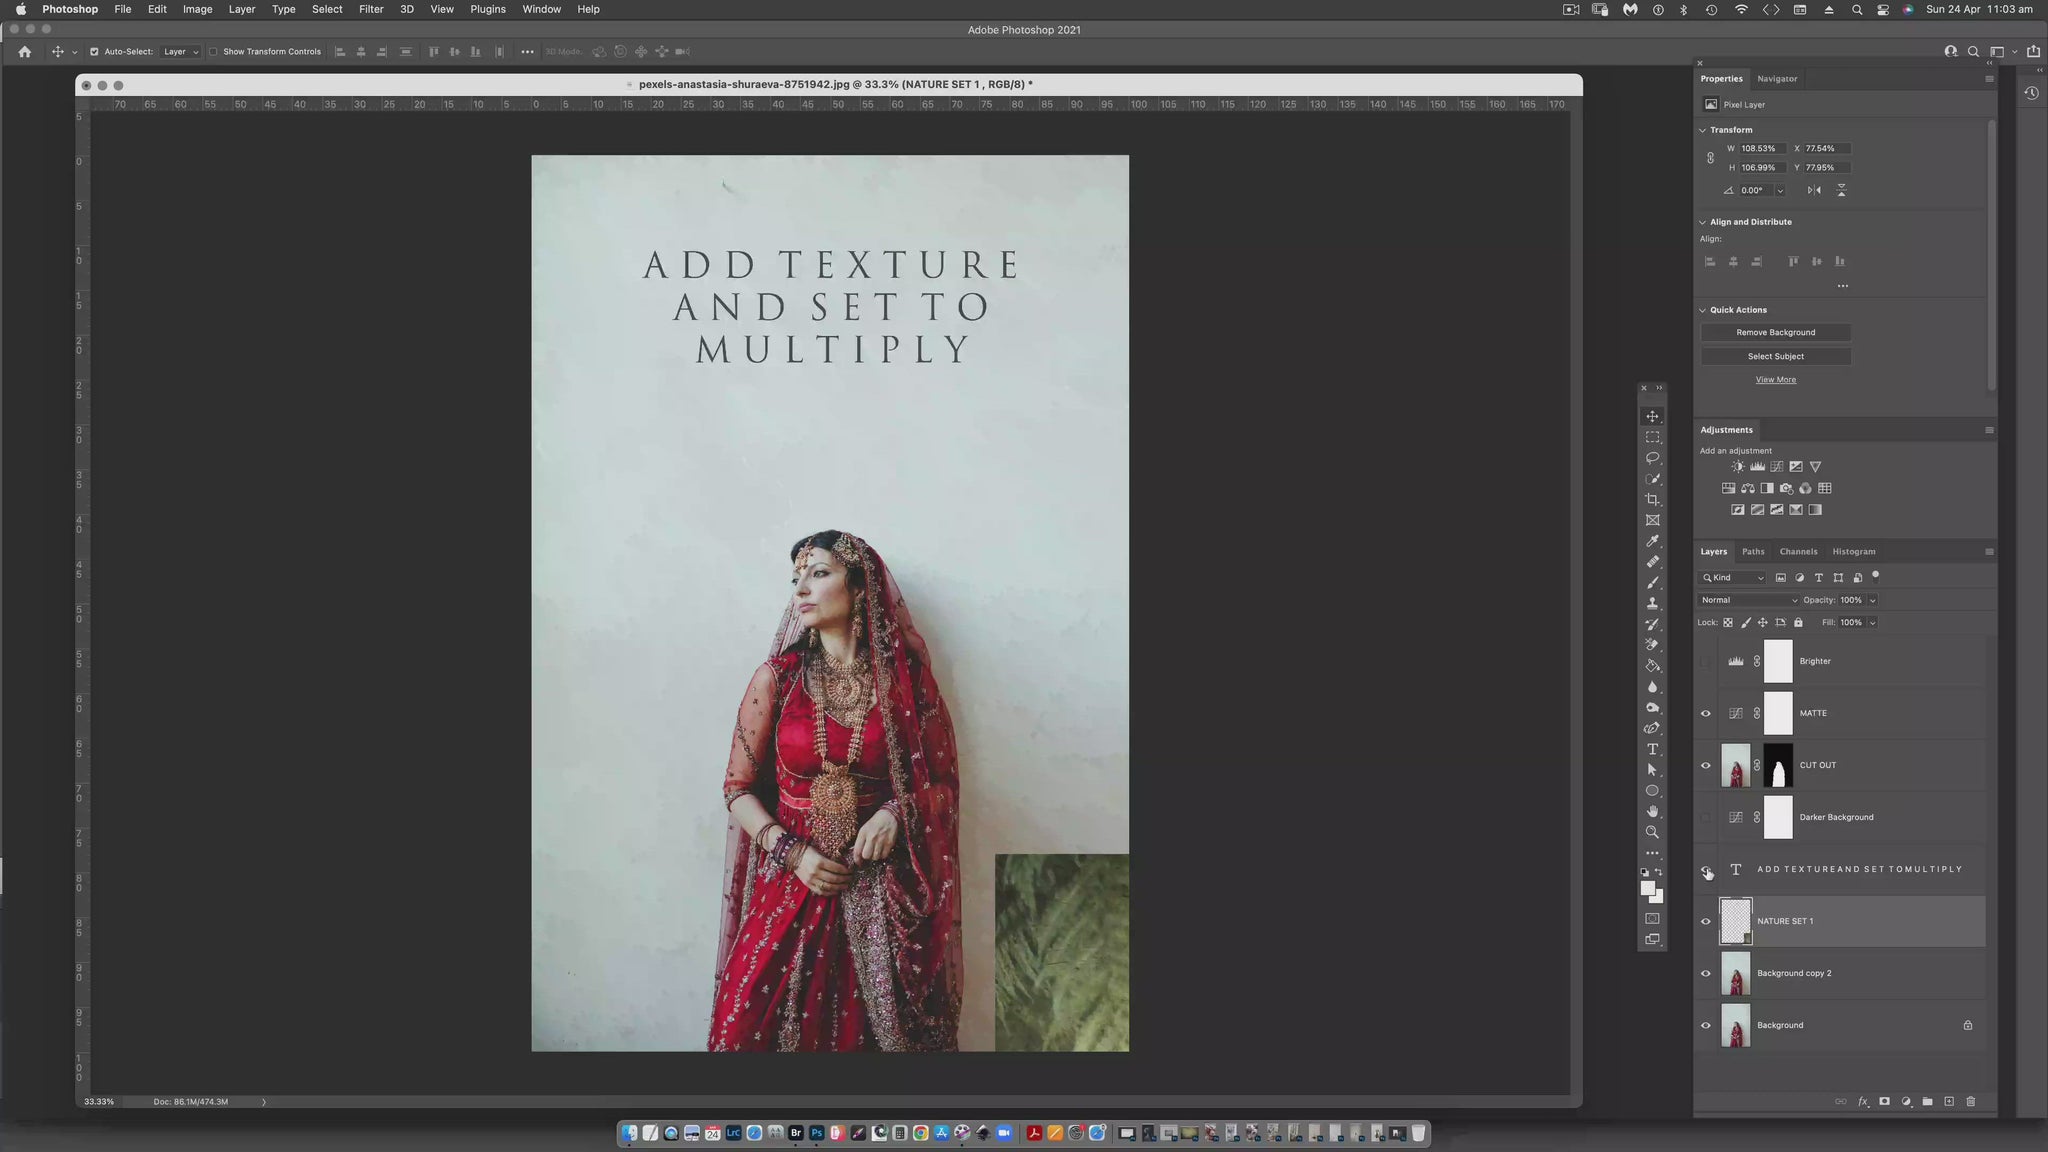Select the Eraser tool
Image resolution: width=2048 pixels, height=1152 pixels.
(x=1652, y=645)
